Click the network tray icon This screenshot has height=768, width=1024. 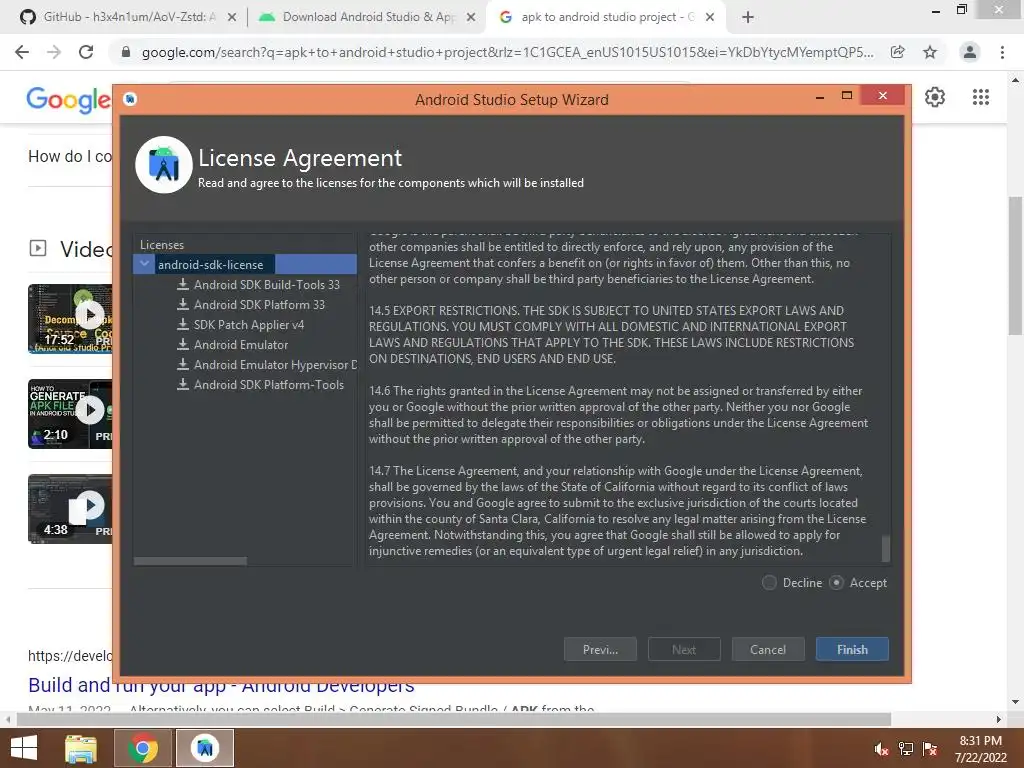906,749
